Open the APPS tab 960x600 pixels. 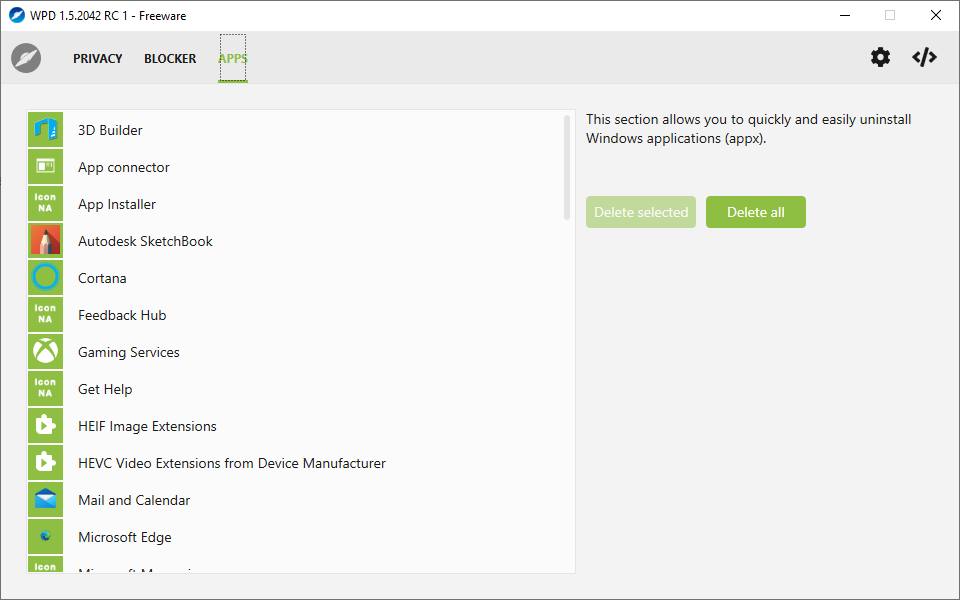point(233,59)
